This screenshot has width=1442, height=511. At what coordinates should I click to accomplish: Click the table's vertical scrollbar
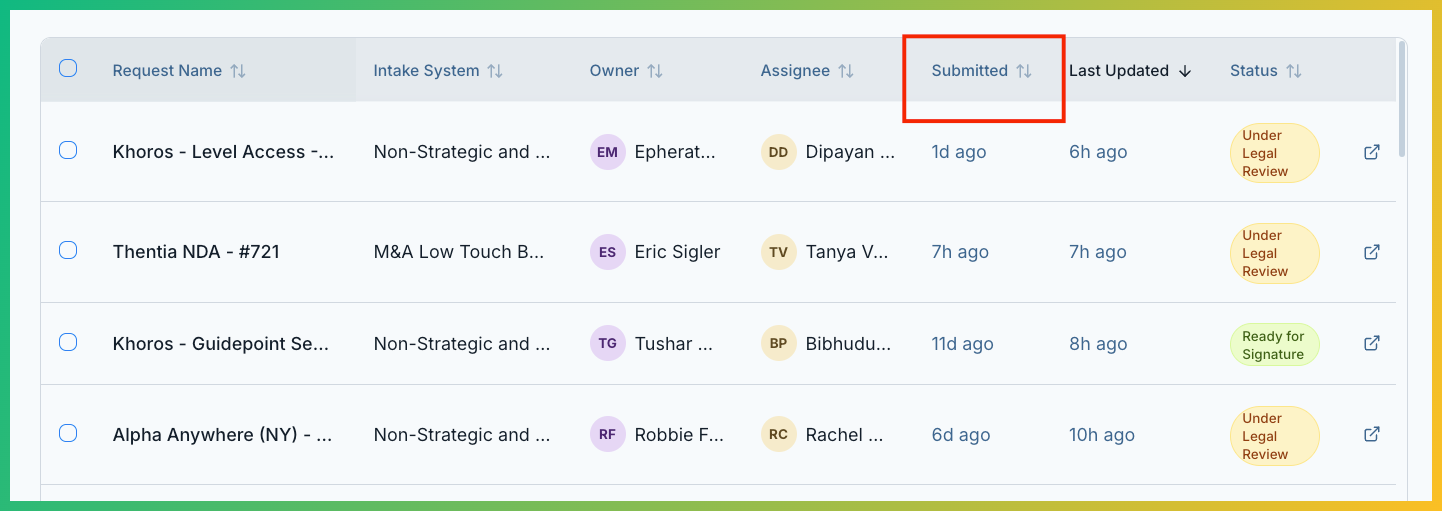pos(1402,100)
